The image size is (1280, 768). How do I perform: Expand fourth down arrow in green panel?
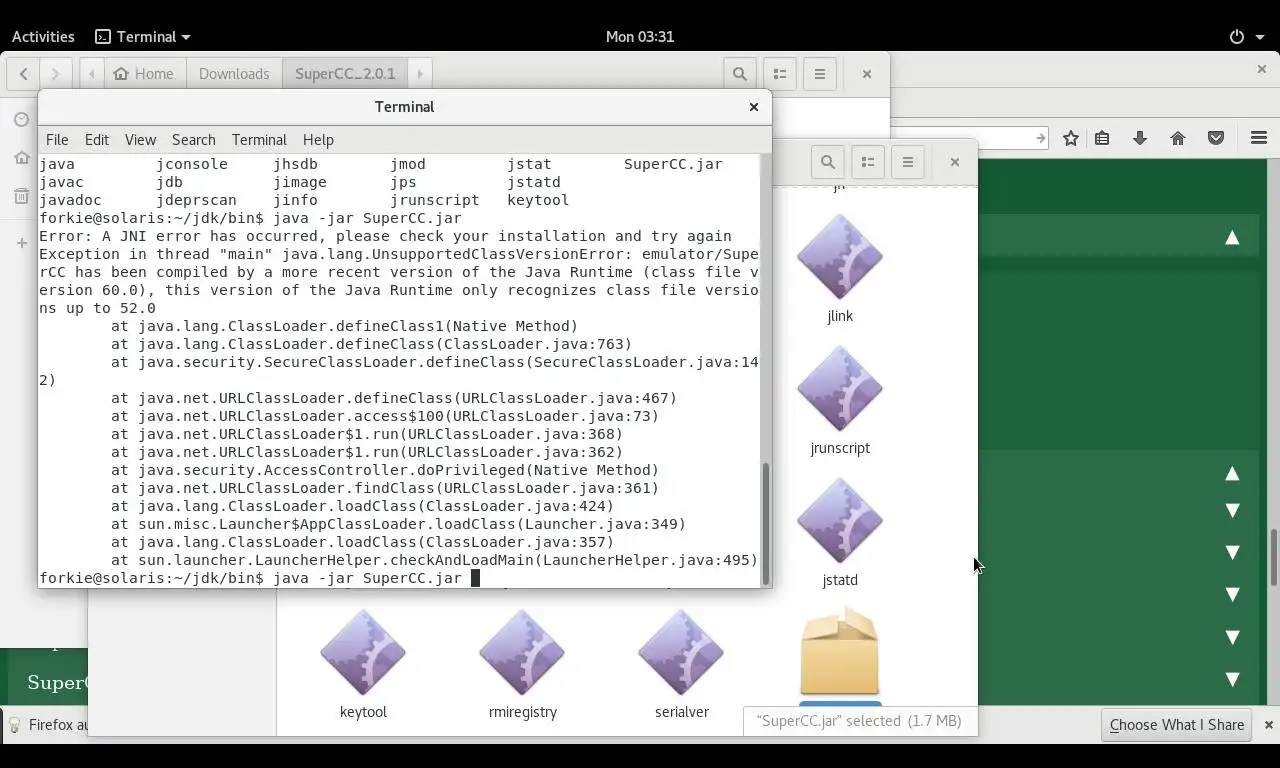tap(1233, 638)
